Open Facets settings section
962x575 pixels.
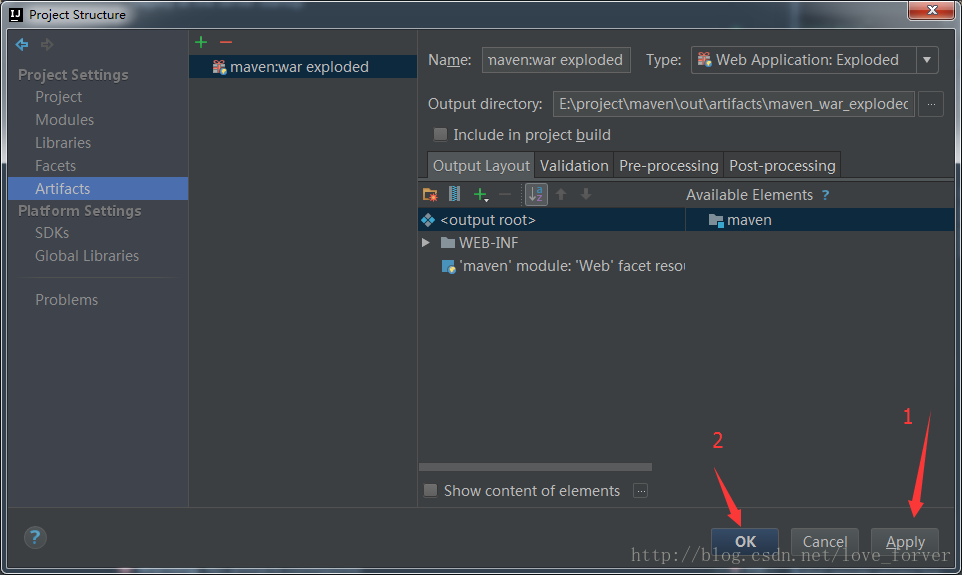(x=55, y=166)
